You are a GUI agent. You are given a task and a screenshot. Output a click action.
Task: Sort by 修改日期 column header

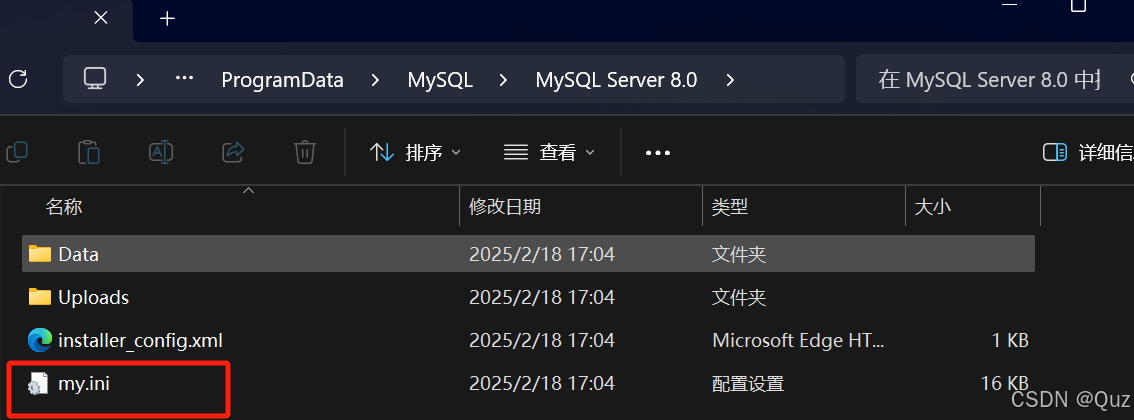pos(505,207)
